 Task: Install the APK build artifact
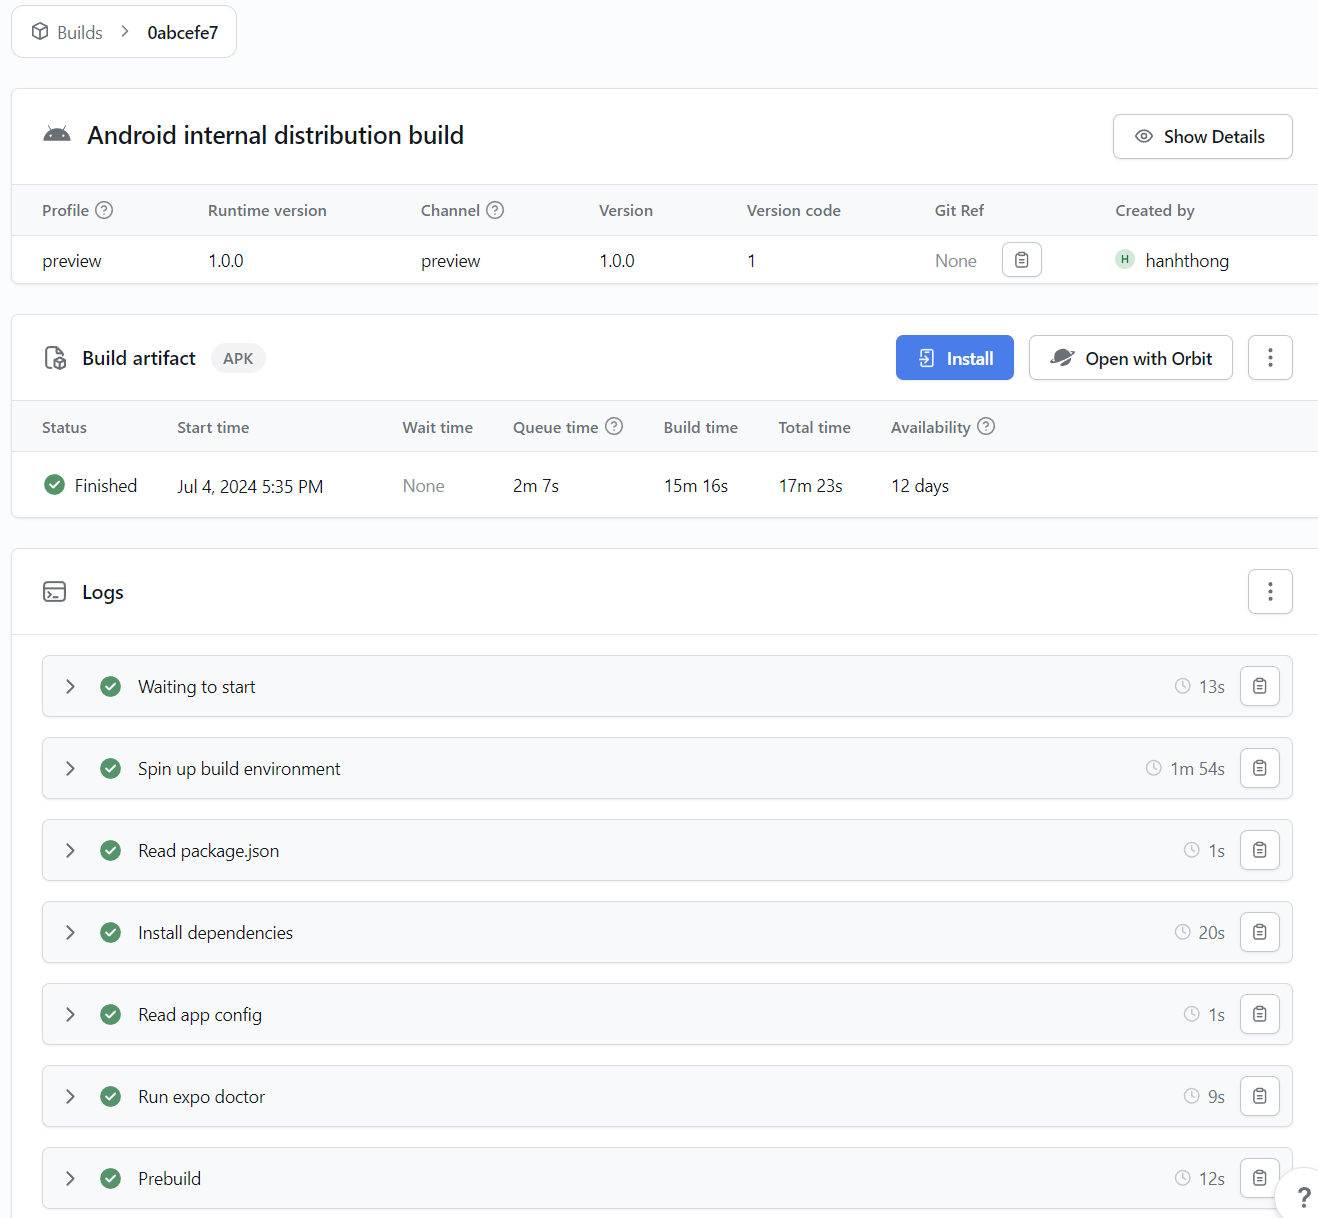954,358
